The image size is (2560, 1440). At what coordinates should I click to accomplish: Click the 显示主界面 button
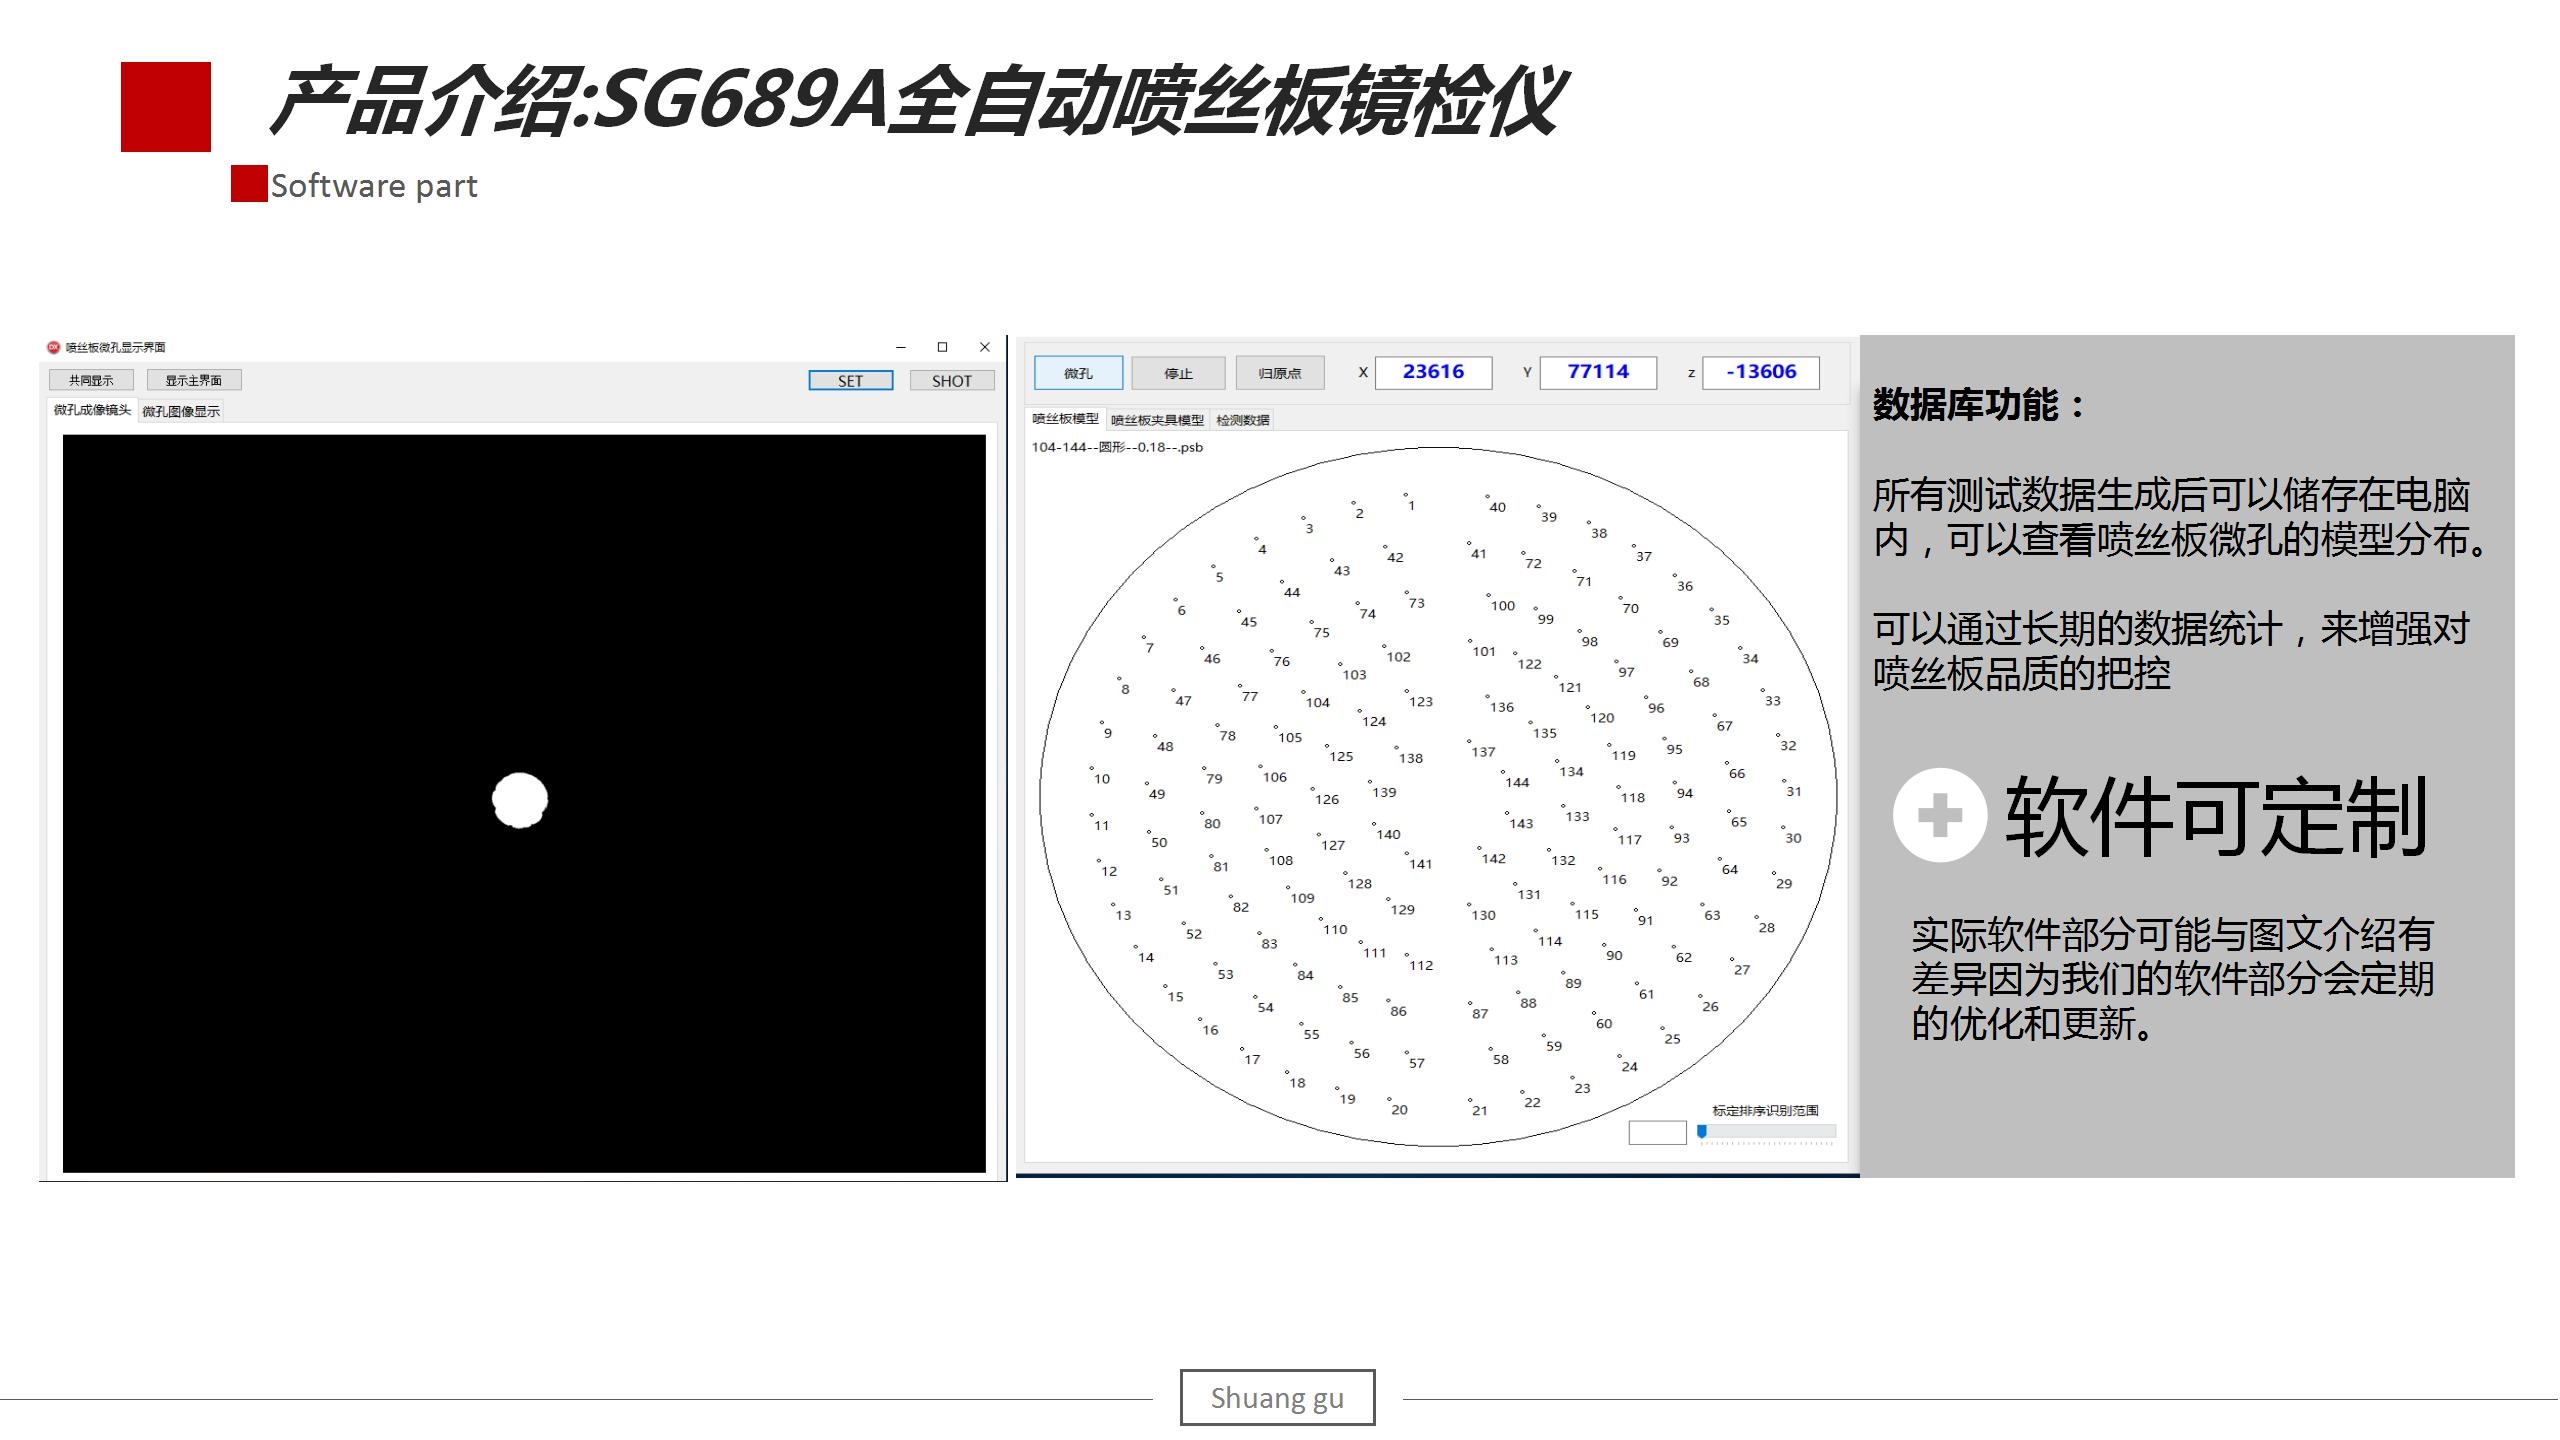[x=194, y=380]
